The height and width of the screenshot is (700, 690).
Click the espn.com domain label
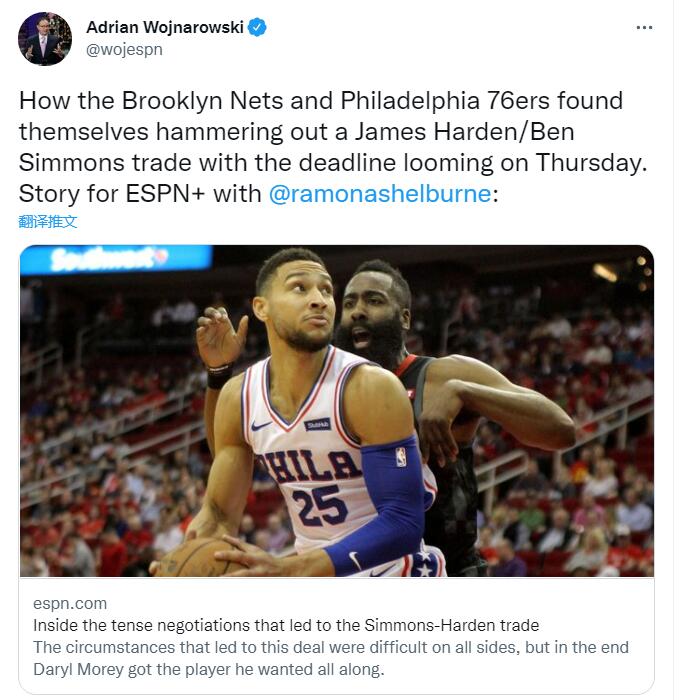point(70,604)
